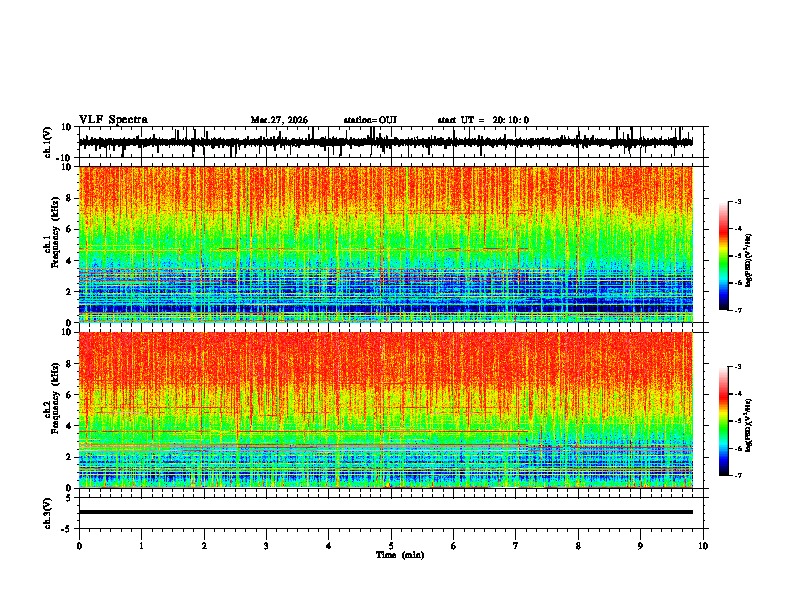Click the "VLF Spectra" plot title
792x612 pixels.
coord(113,120)
